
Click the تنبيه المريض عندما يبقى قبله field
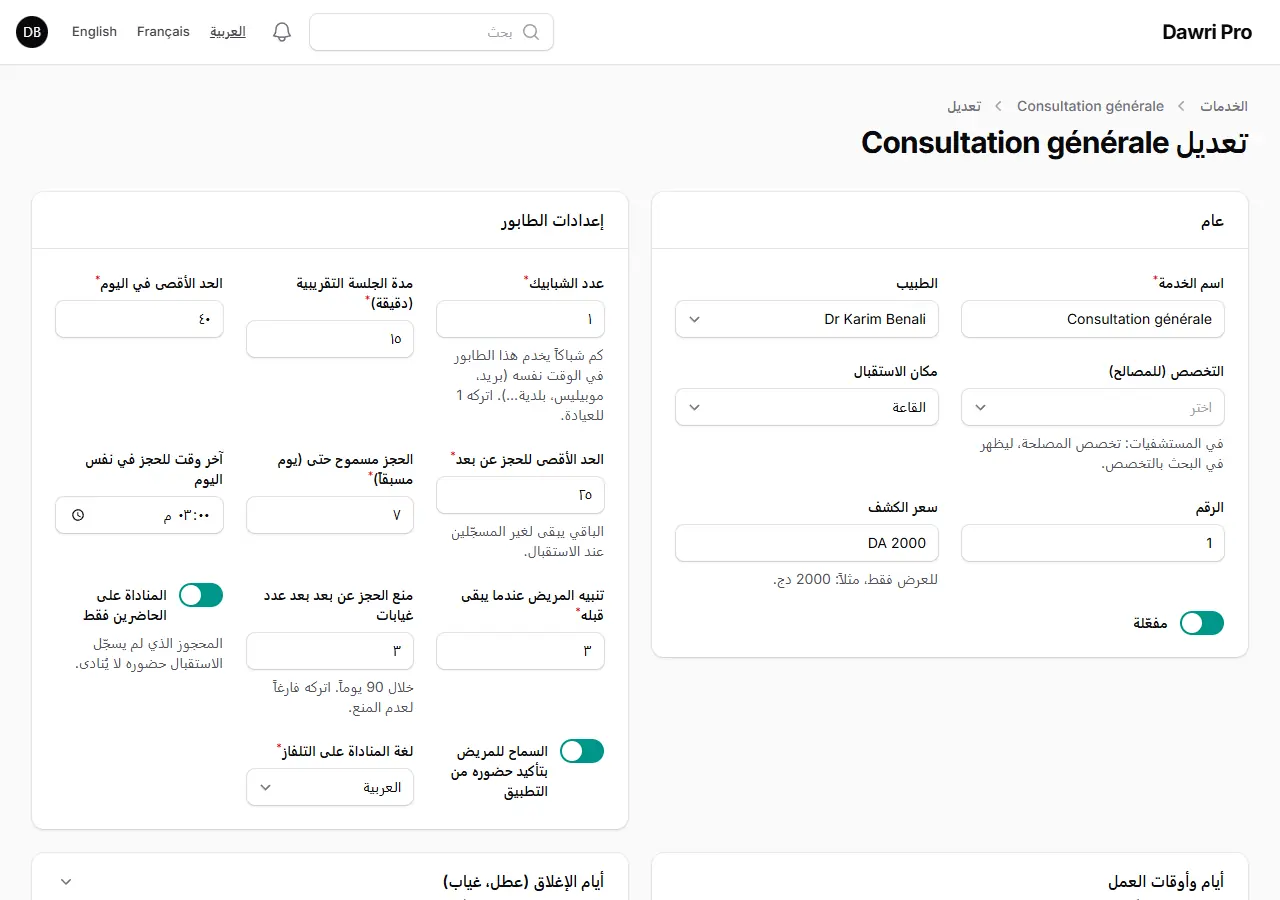520,651
